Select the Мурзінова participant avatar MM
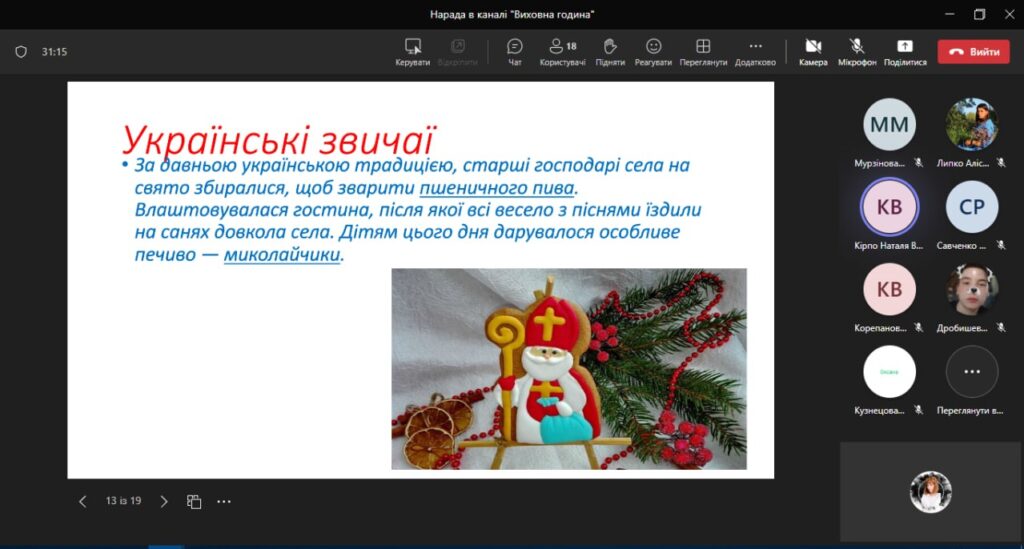This screenshot has width=1024, height=549. click(889, 124)
